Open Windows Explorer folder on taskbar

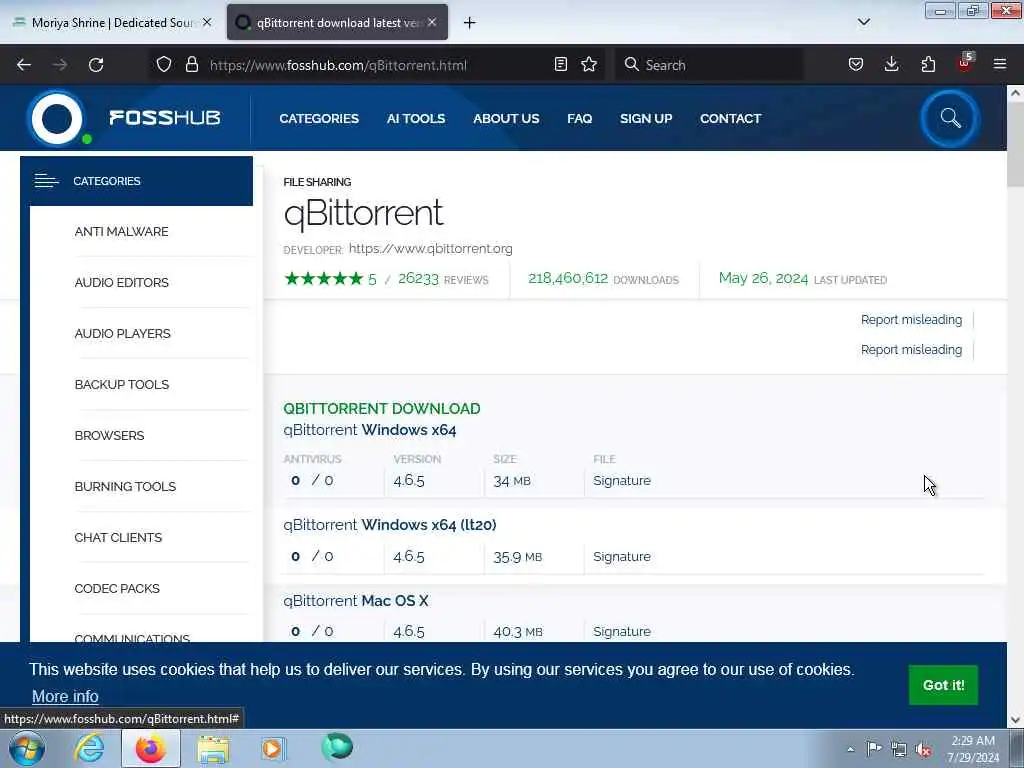(214, 748)
